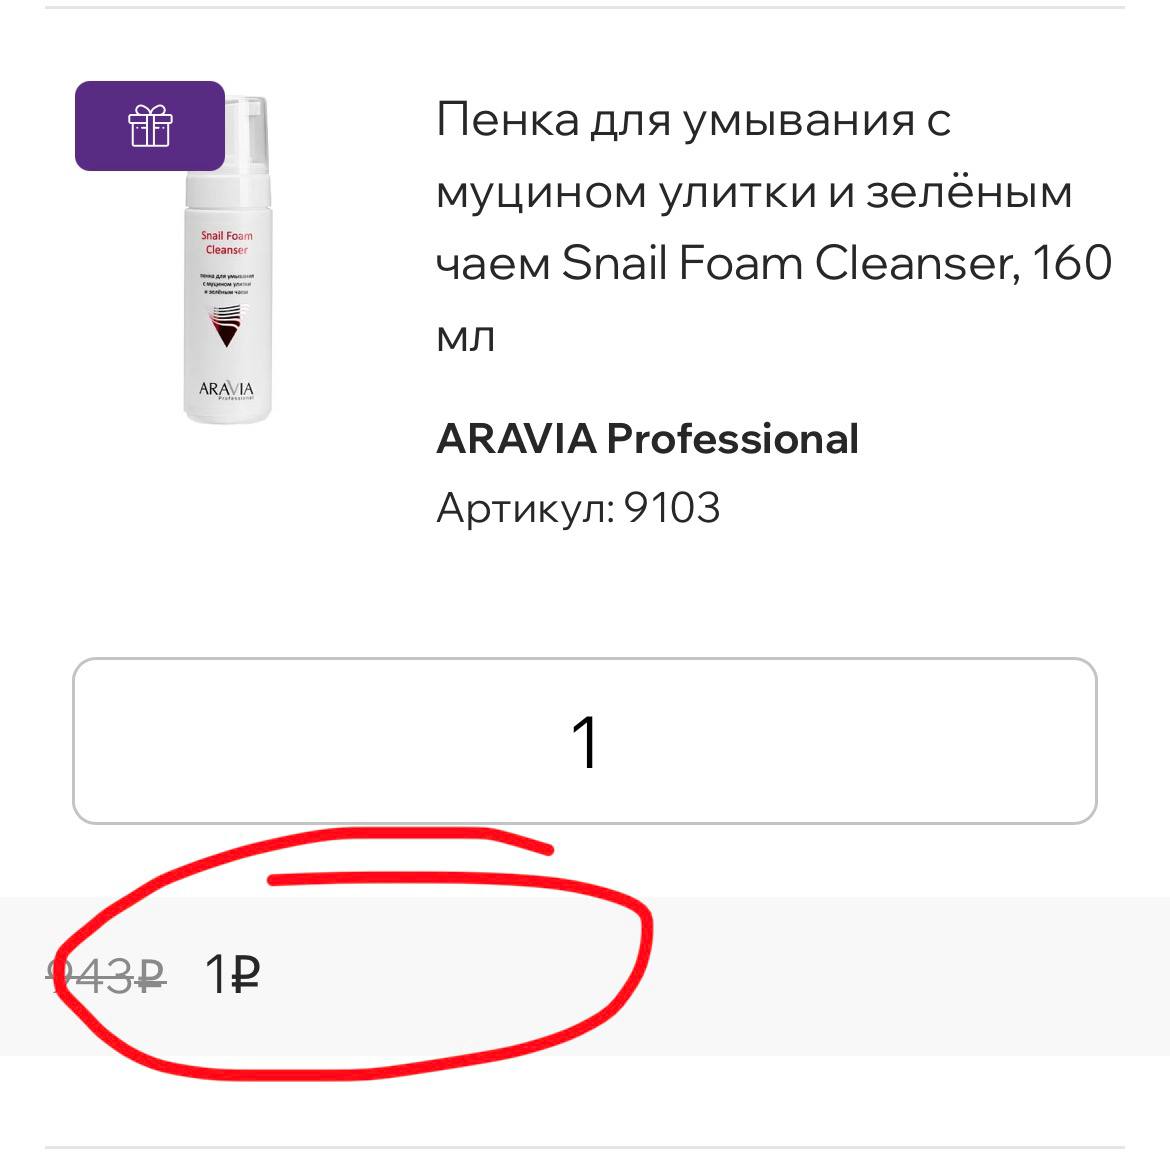This screenshot has height=1161, width=1170.
Task: Click the 'мл' volume text
Action: pyautogui.click(x=465, y=337)
